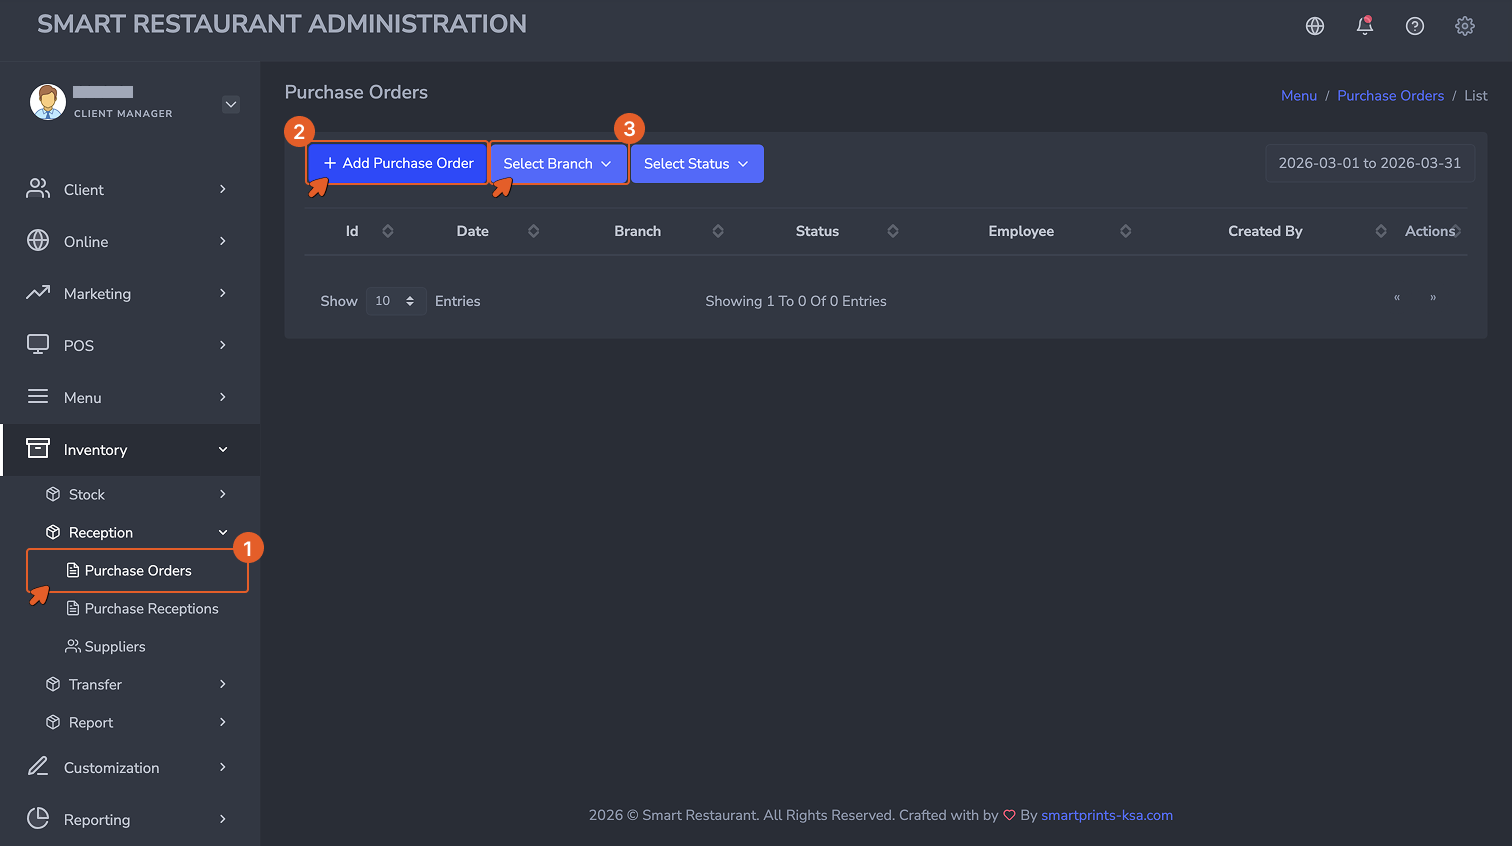Click the Client people icon in sidebar
The width and height of the screenshot is (1512, 846).
click(x=38, y=189)
